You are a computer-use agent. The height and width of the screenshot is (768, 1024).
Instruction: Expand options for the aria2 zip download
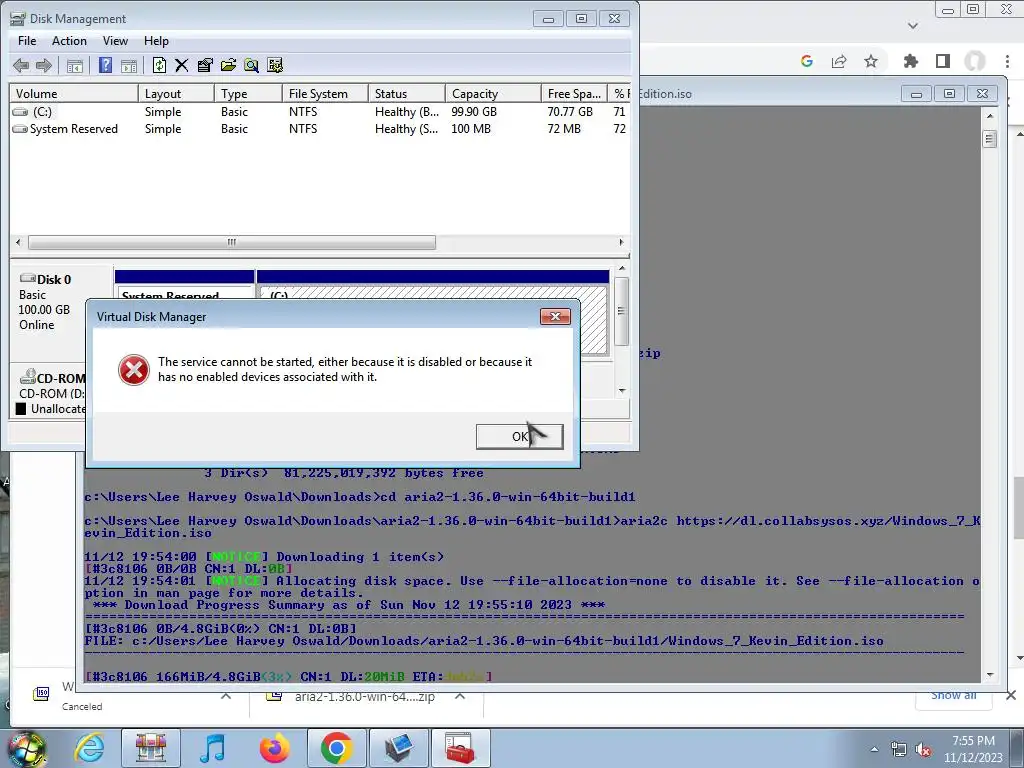(460, 697)
